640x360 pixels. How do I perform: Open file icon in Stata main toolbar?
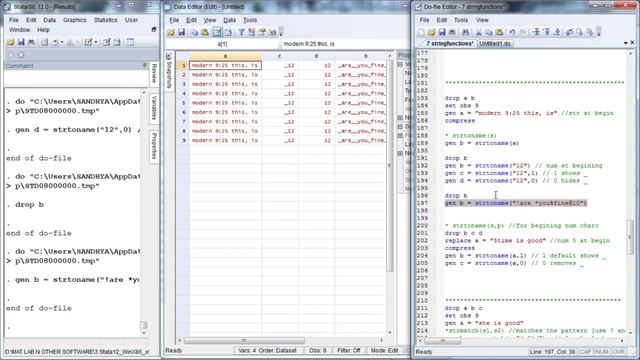click(11, 42)
